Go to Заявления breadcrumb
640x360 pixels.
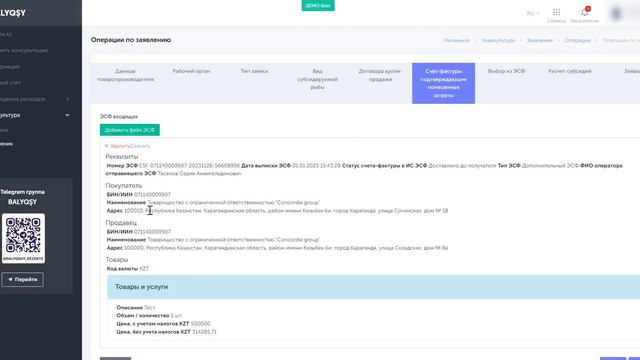540,40
